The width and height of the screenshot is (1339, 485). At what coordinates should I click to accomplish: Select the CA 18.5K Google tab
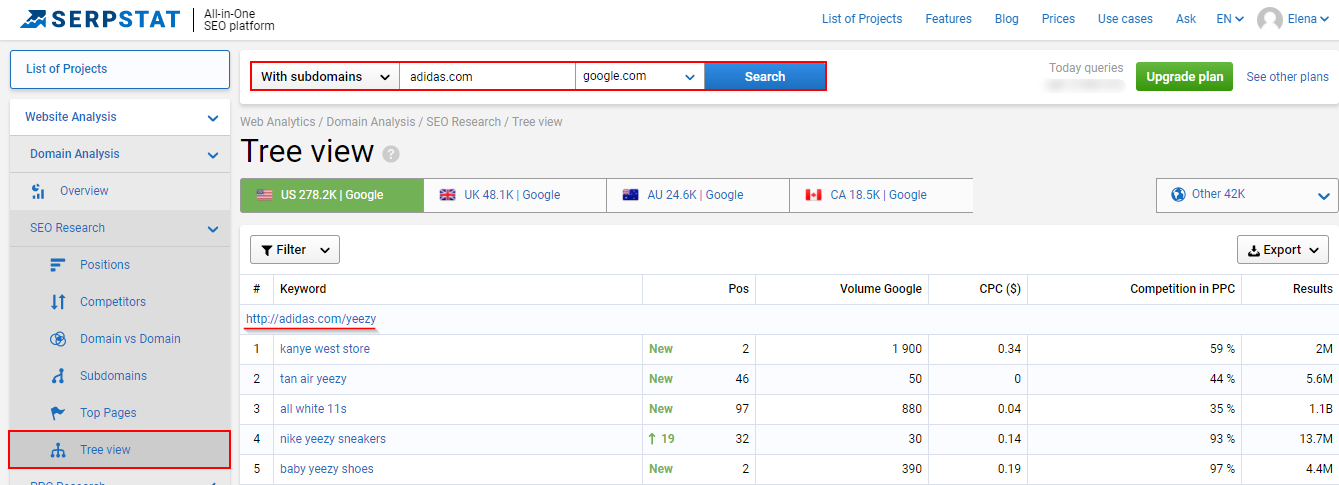point(881,195)
